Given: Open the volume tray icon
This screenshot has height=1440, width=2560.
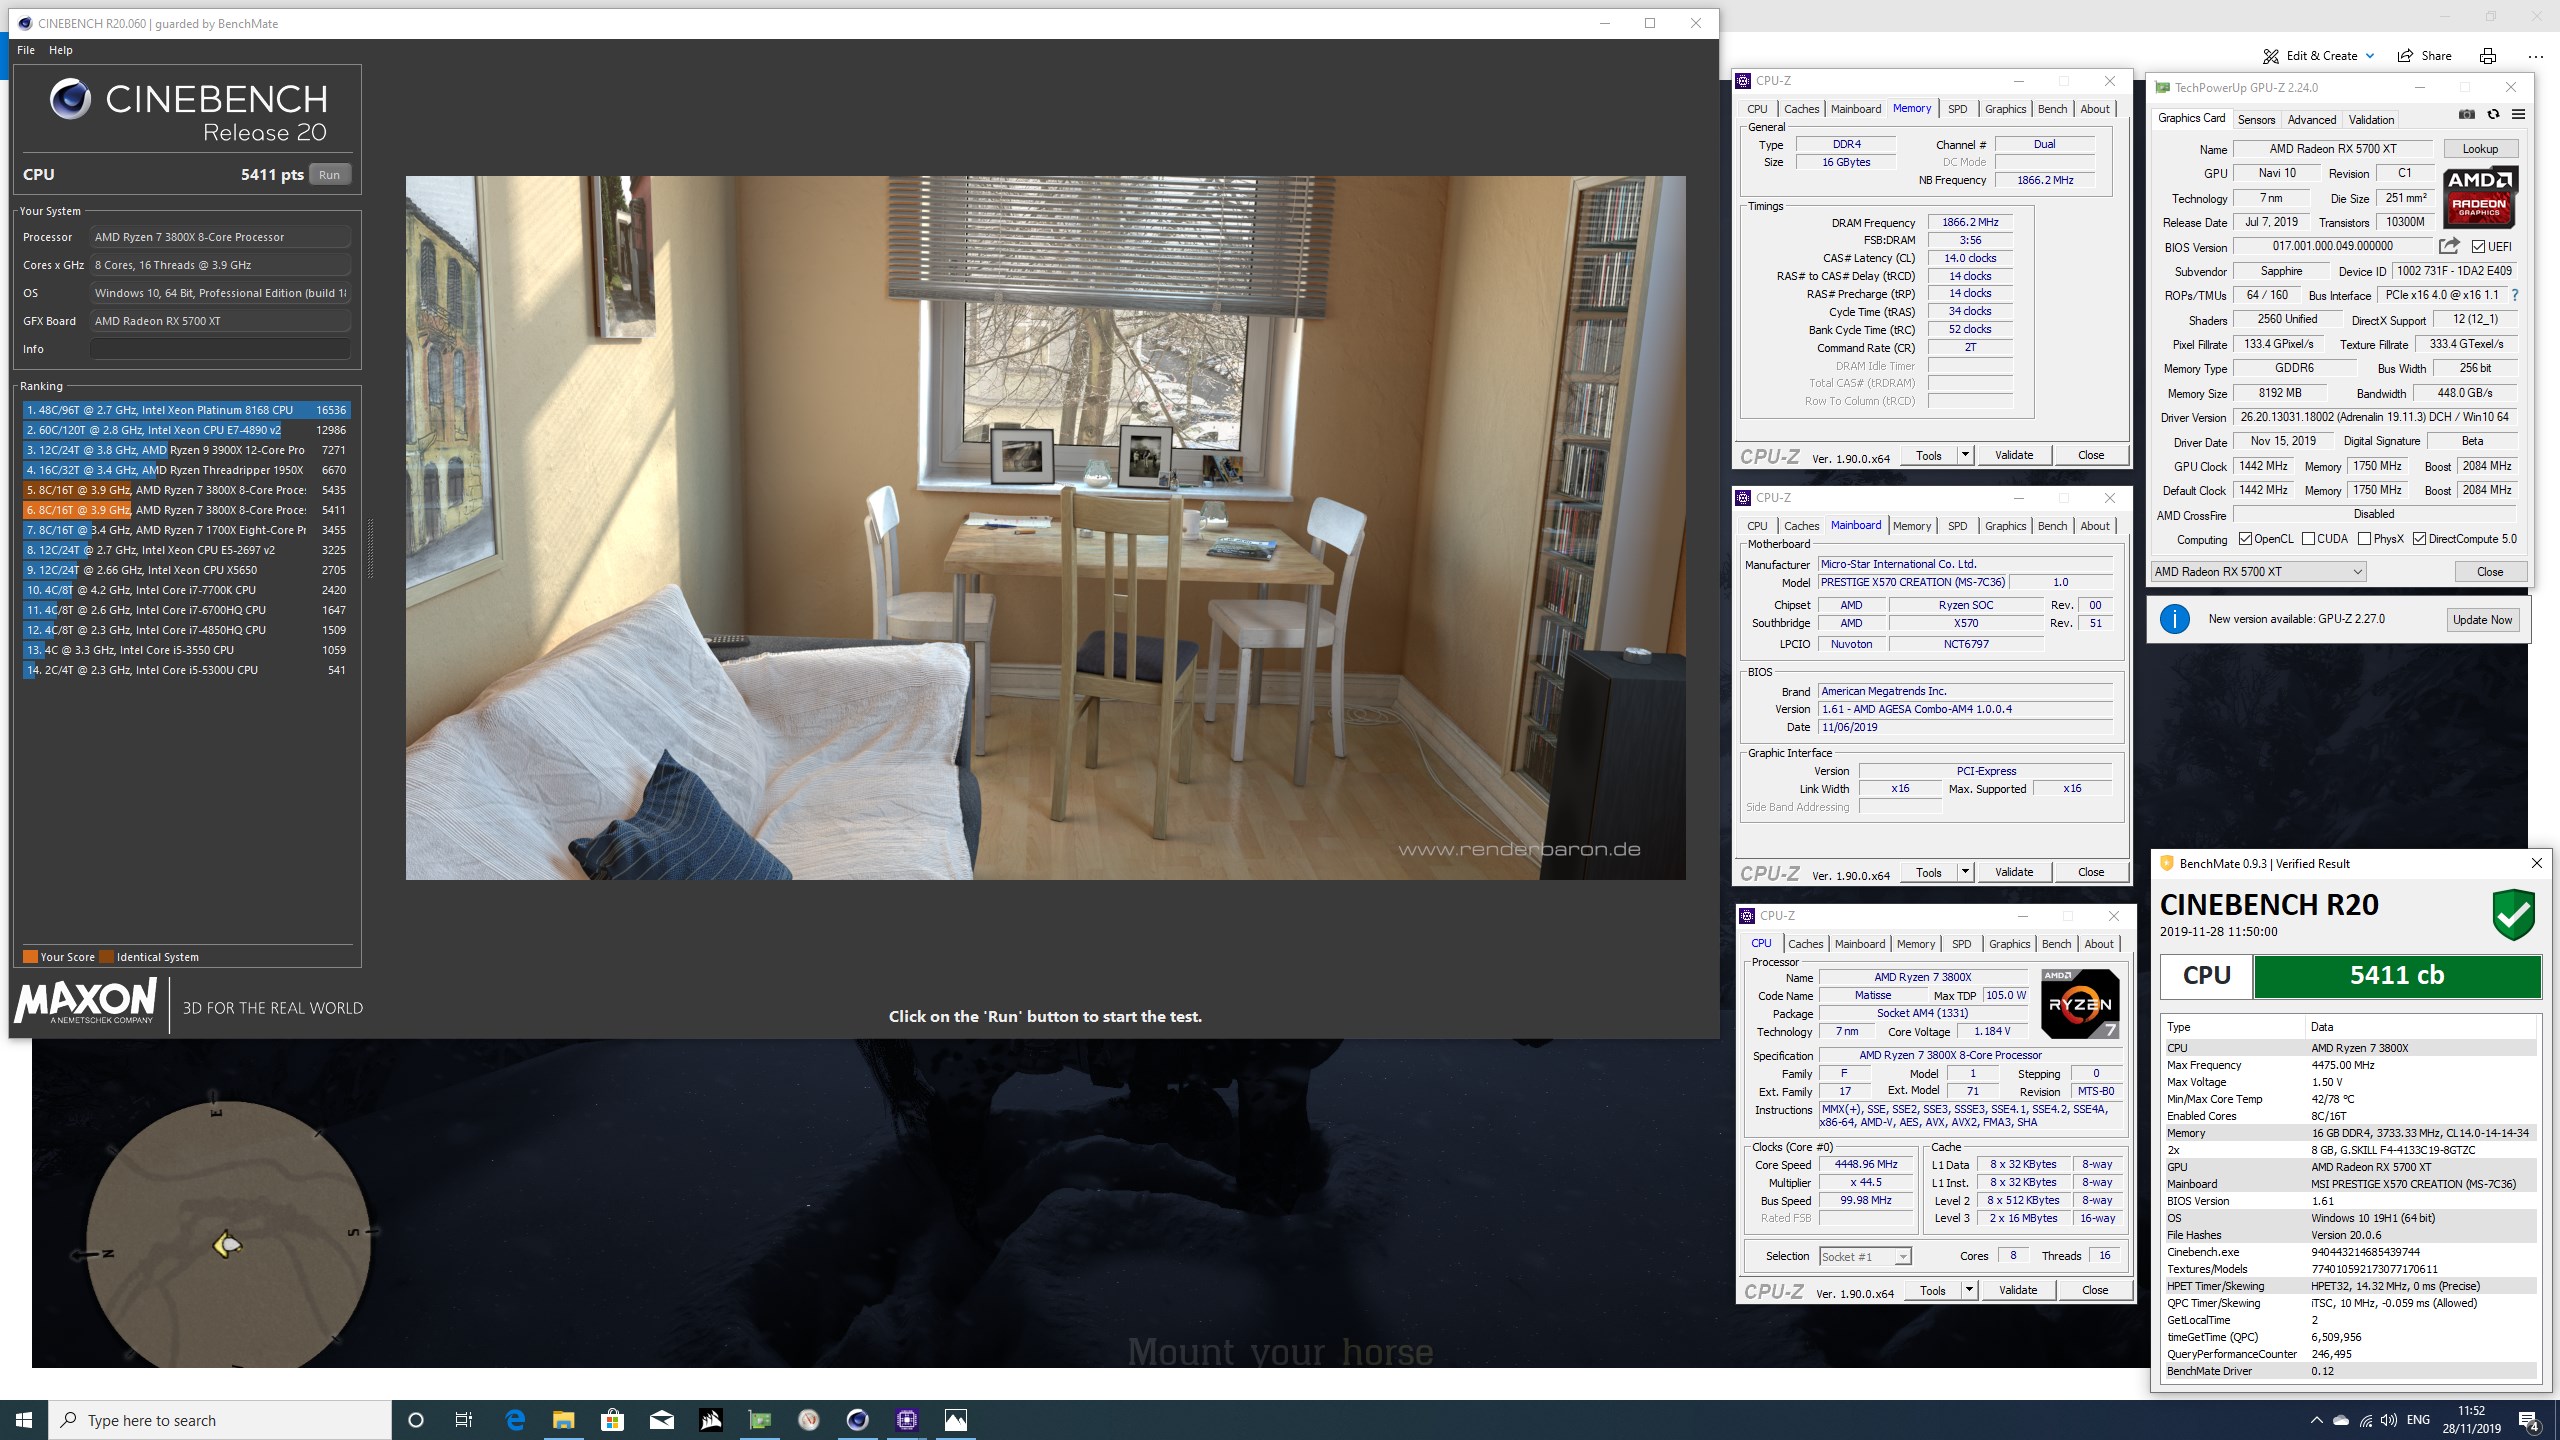Looking at the screenshot, I should point(2388,1420).
